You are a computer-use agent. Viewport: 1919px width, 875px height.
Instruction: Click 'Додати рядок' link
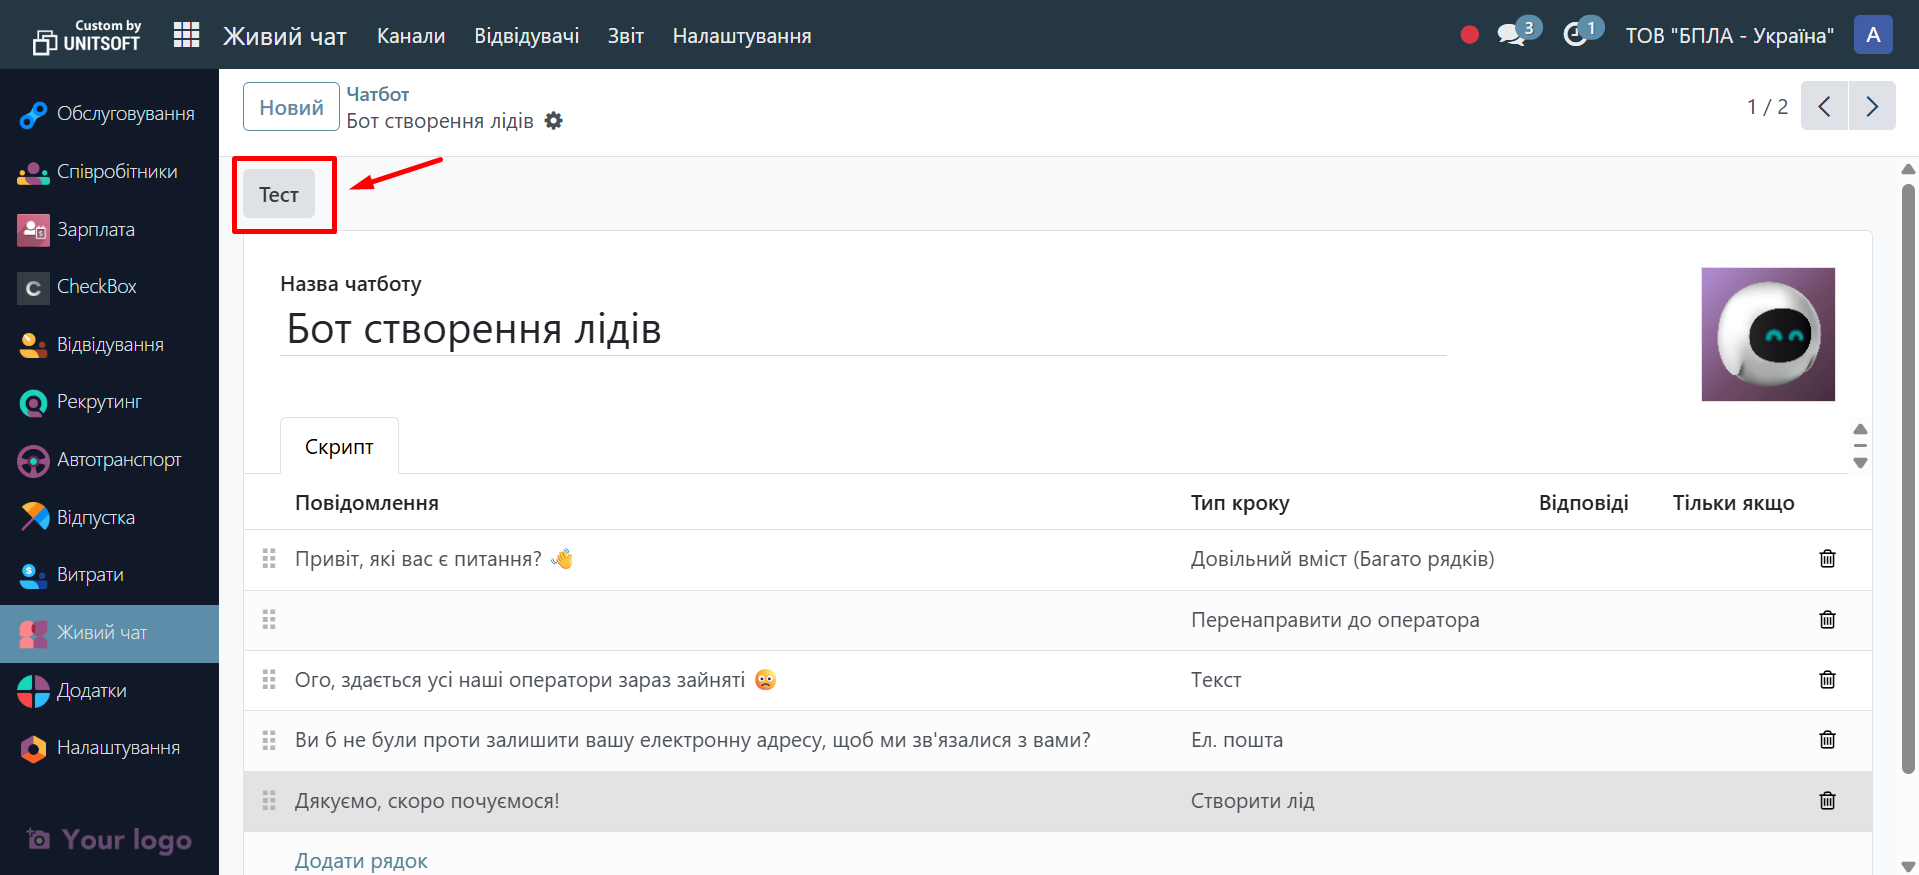click(x=361, y=861)
